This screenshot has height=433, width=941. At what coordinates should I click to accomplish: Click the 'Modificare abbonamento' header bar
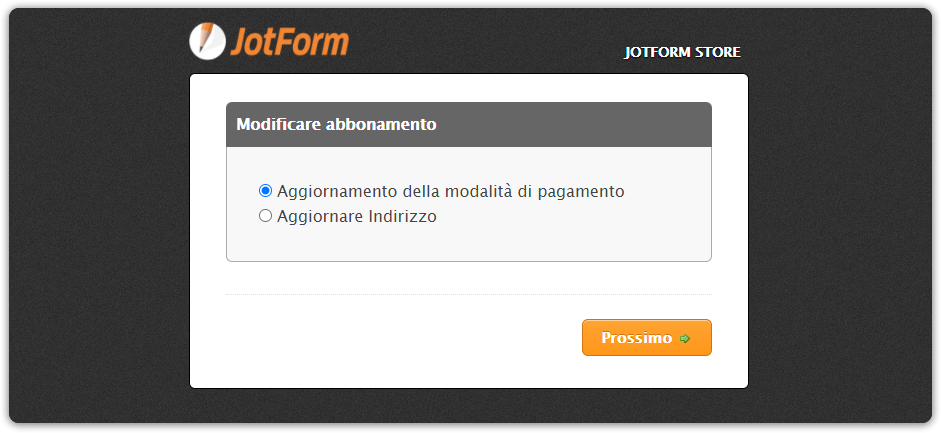tap(560, 125)
